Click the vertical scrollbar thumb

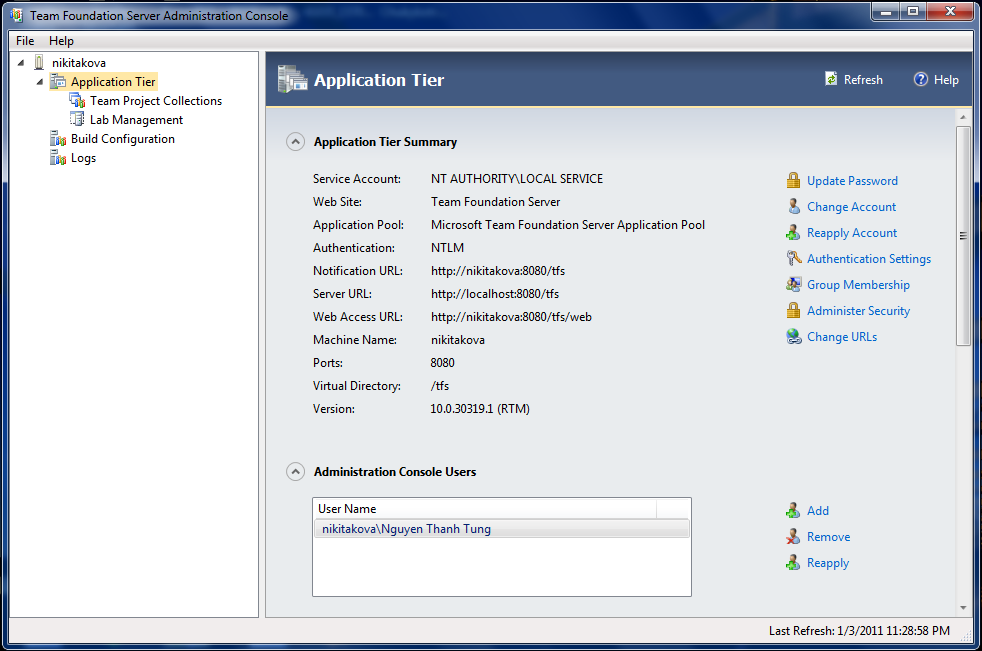point(963,236)
